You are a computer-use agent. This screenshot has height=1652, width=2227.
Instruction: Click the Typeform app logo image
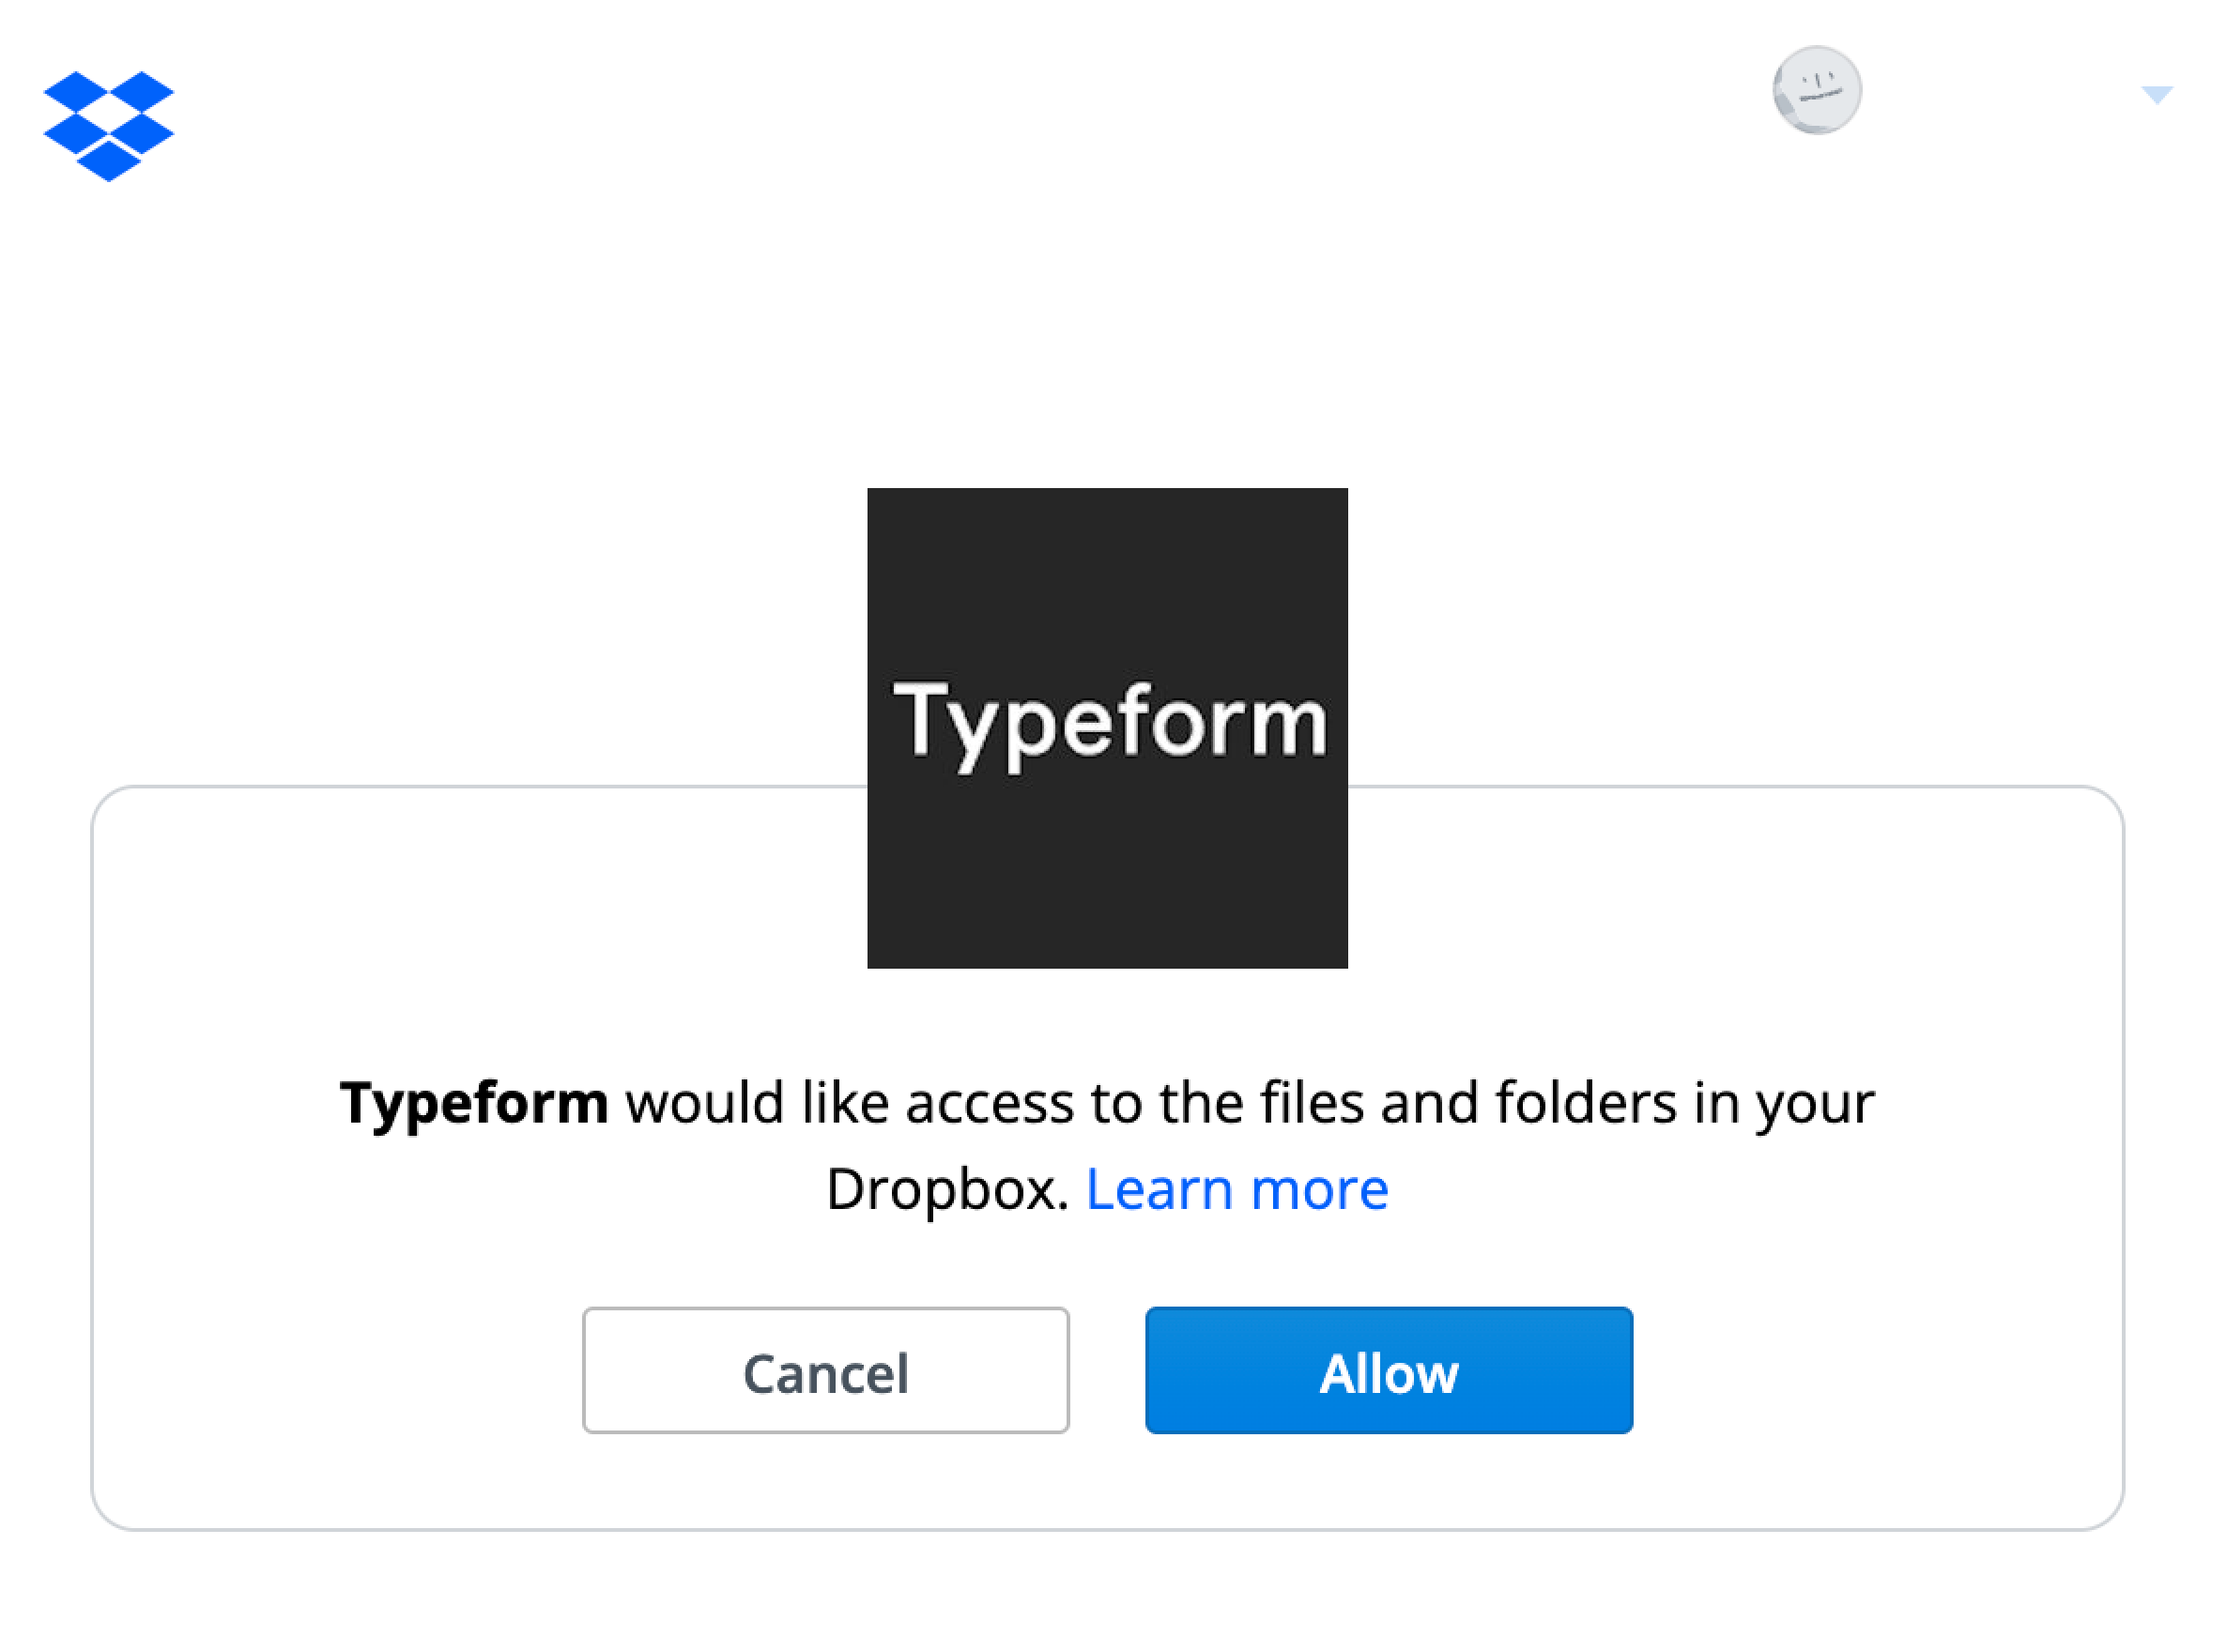pyautogui.click(x=1107, y=728)
